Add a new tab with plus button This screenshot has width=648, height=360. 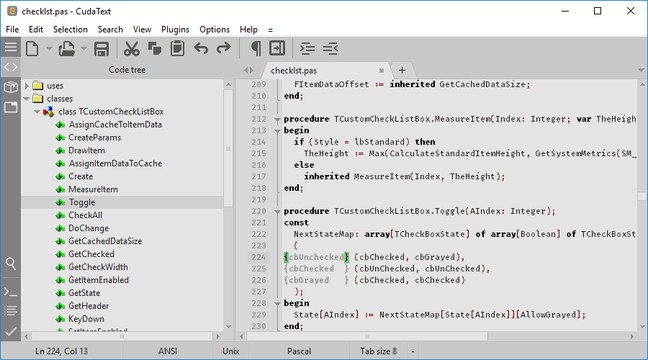pos(402,70)
